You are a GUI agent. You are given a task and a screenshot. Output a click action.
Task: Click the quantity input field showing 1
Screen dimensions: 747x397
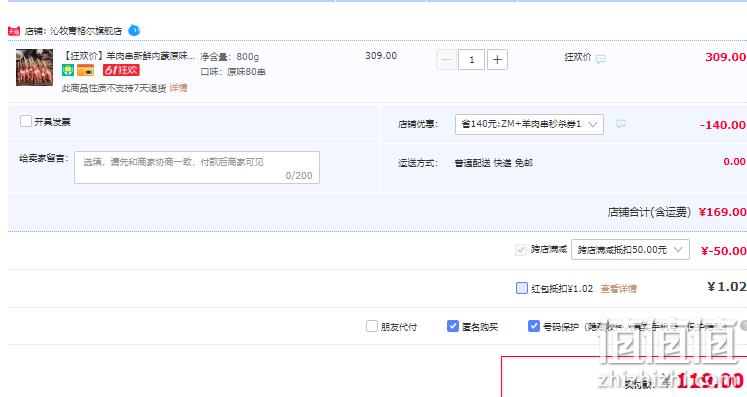tap(472, 60)
